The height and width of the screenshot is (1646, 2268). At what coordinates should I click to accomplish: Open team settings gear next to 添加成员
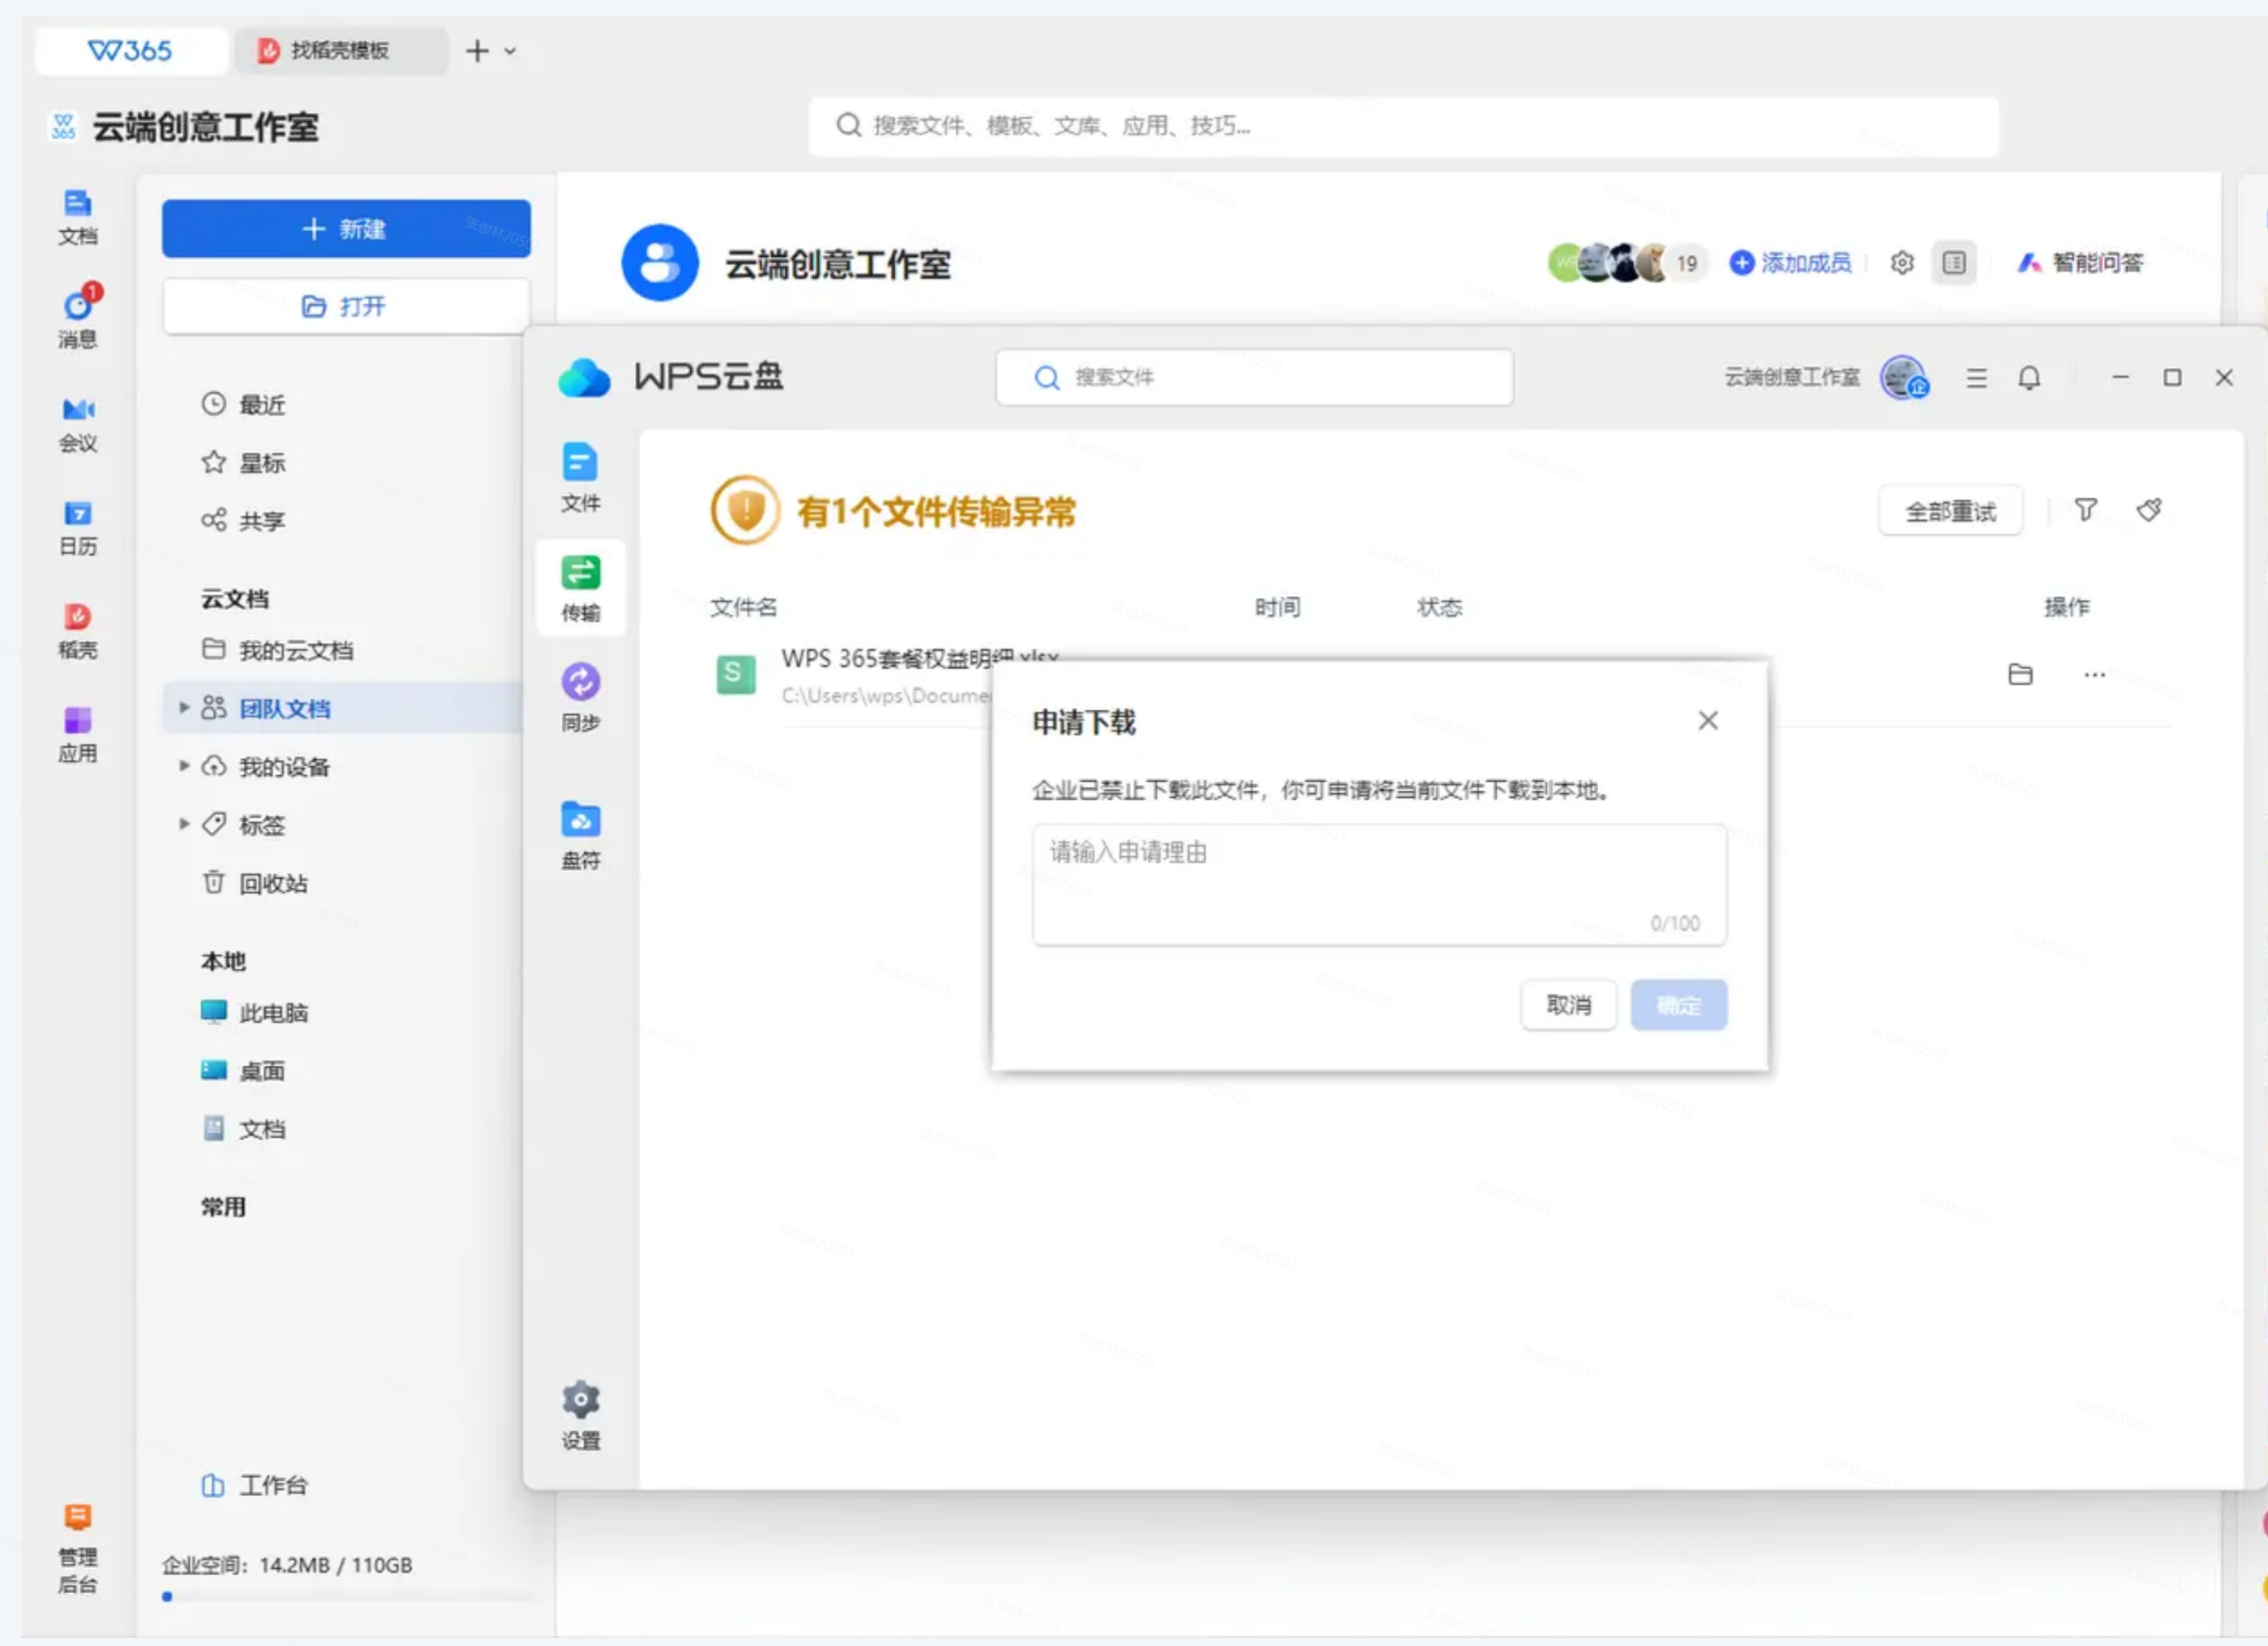coord(1902,263)
